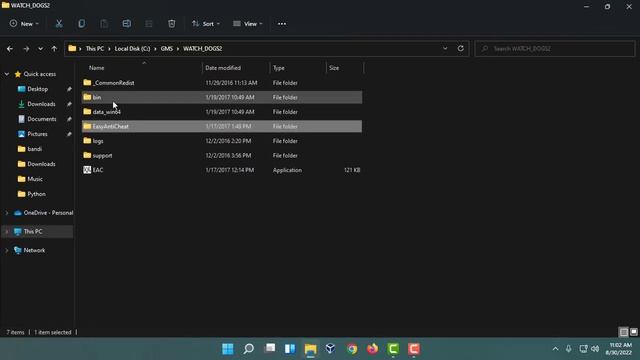Screen dimensions: 640x360
Task: Open Python folder in sidebar
Action: coord(36,194)
